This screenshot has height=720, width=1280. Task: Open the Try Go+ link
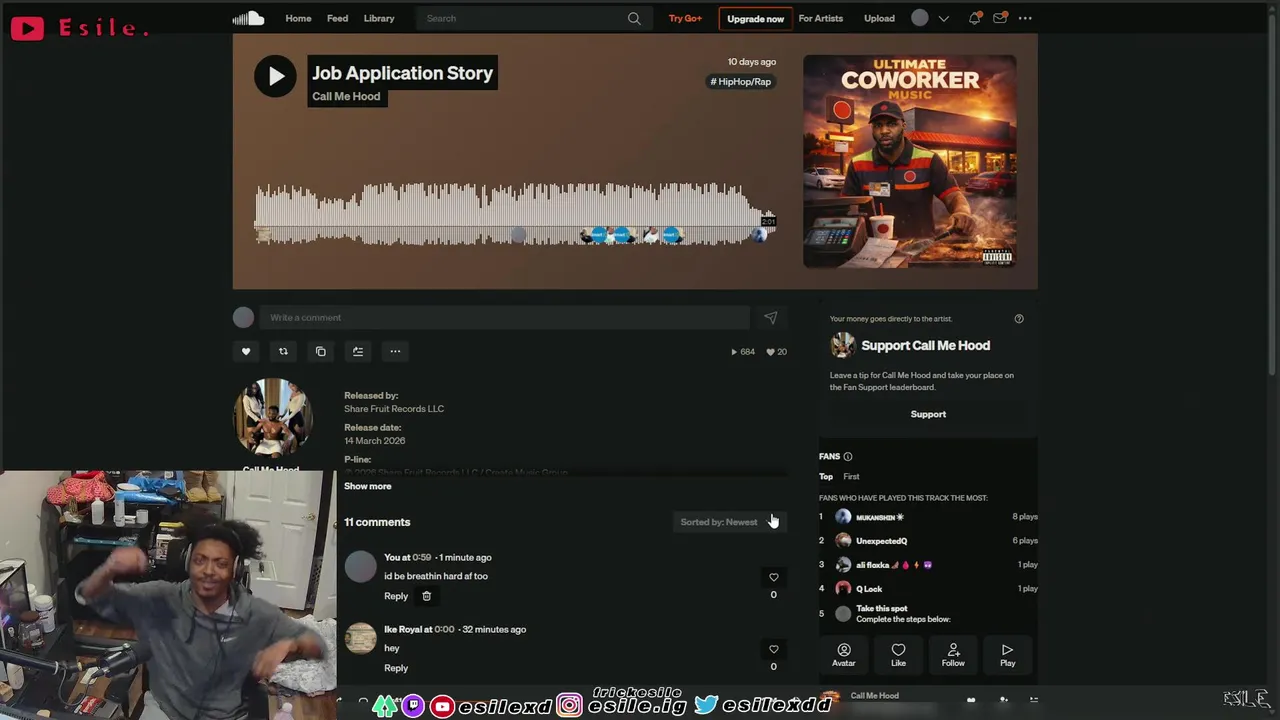(x=685, y=18)
